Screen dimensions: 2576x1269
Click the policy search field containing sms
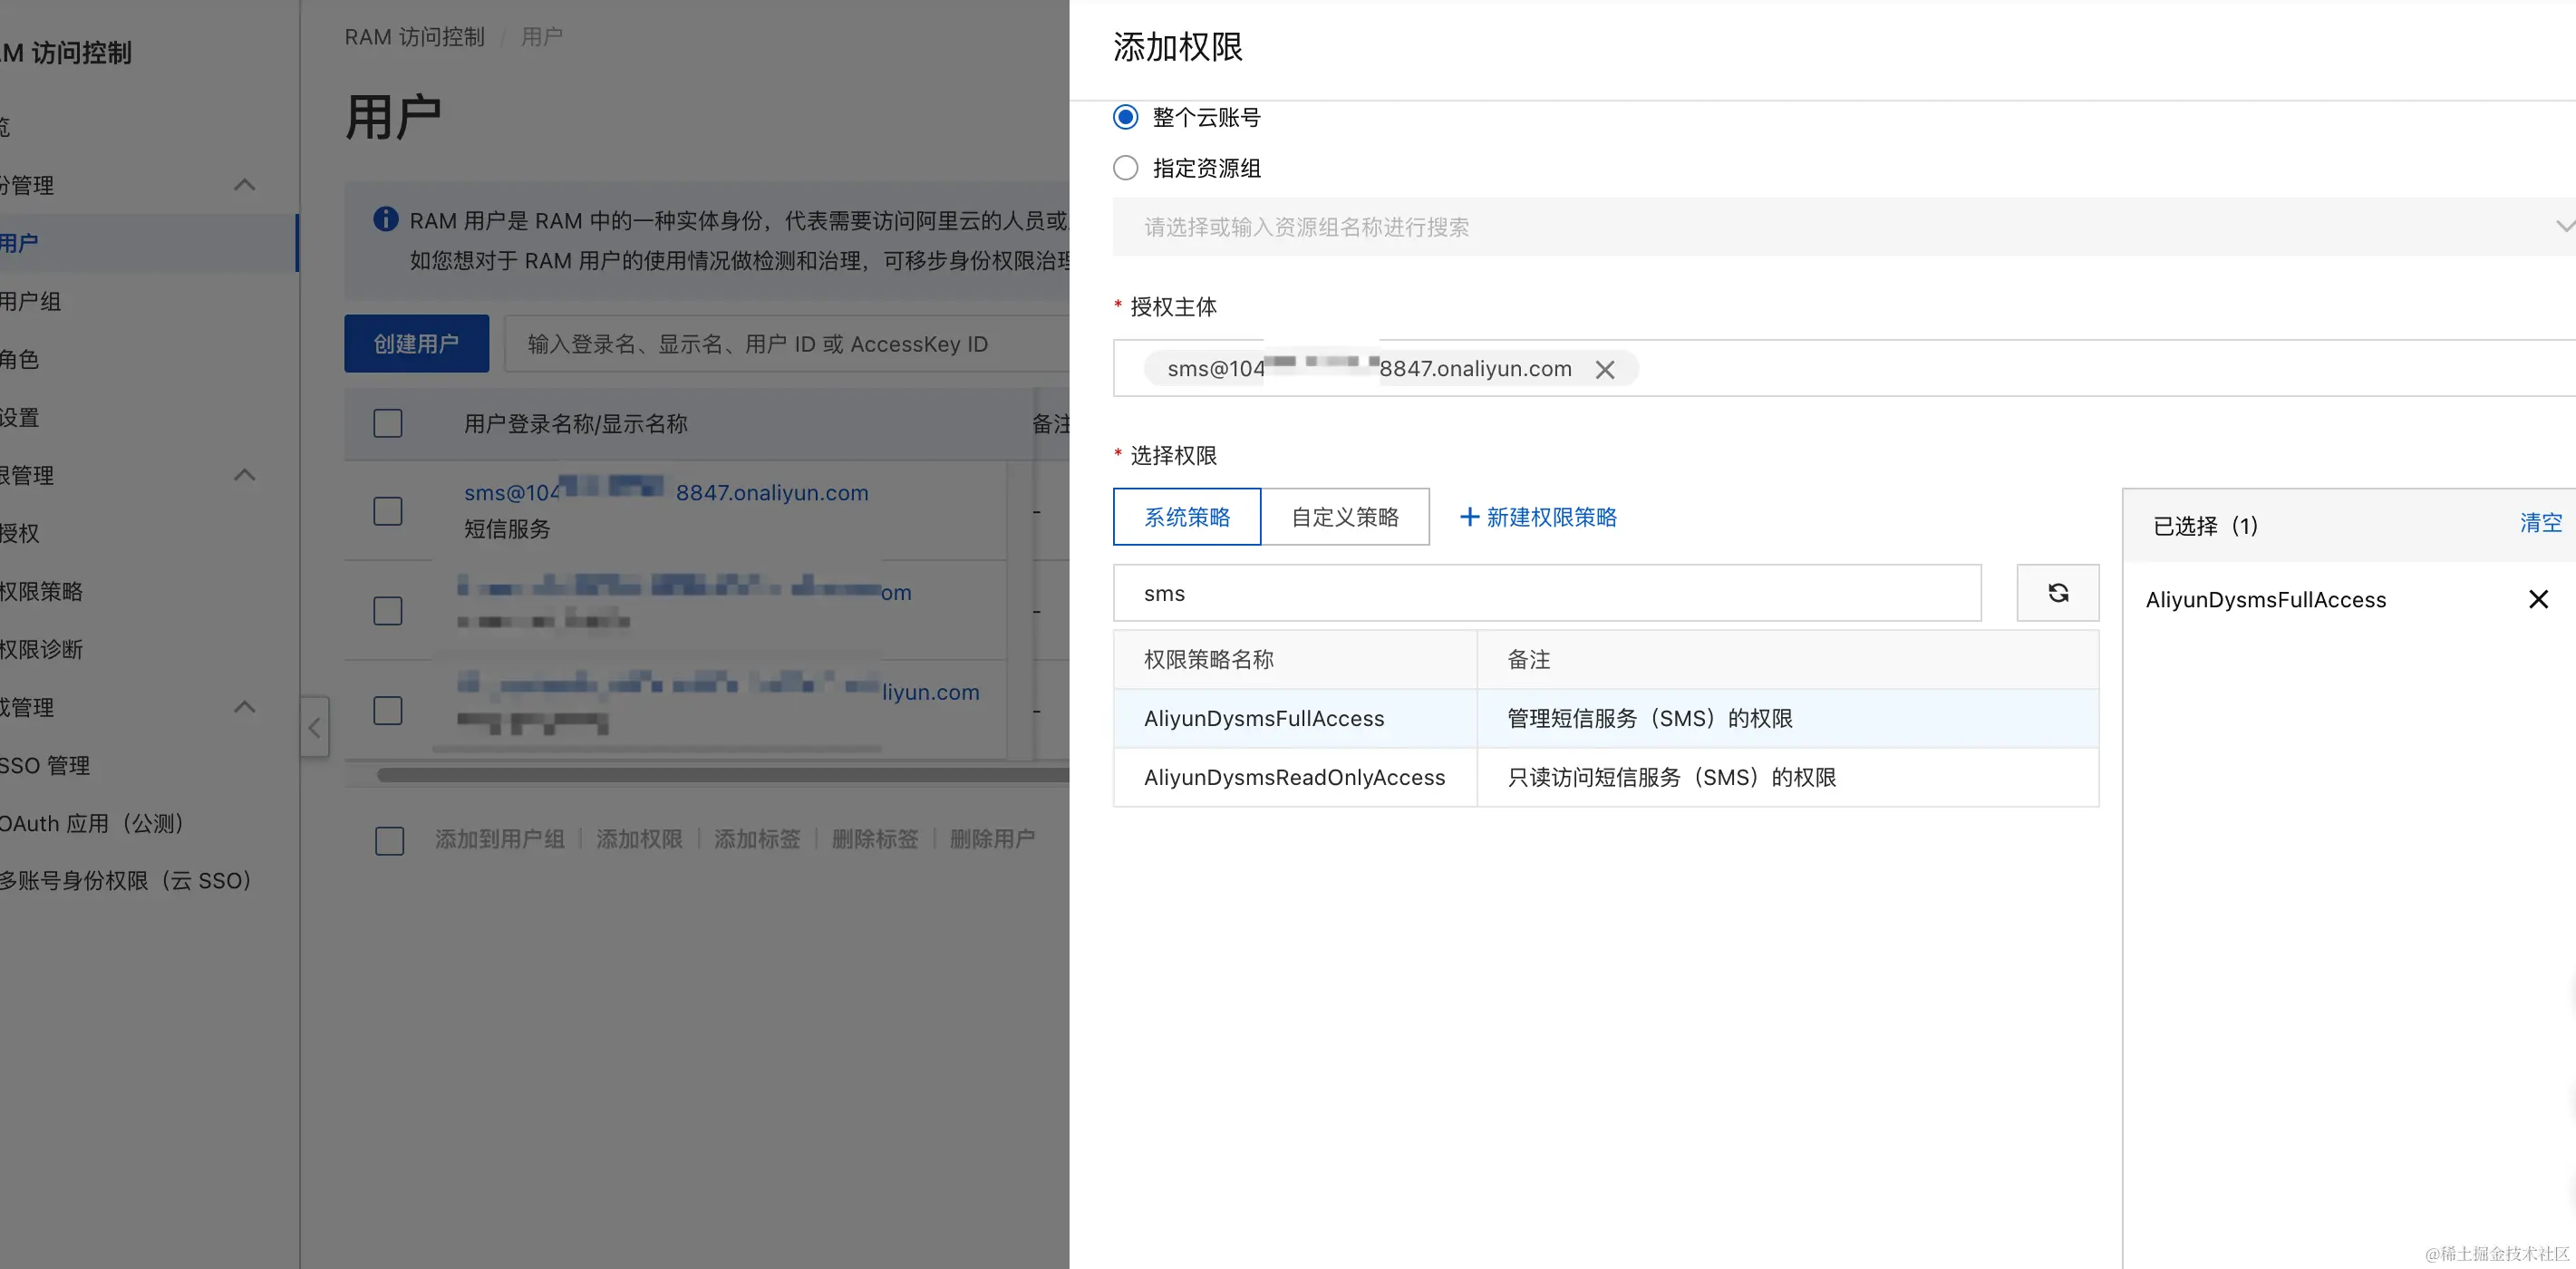click(x=1546, y=593)
